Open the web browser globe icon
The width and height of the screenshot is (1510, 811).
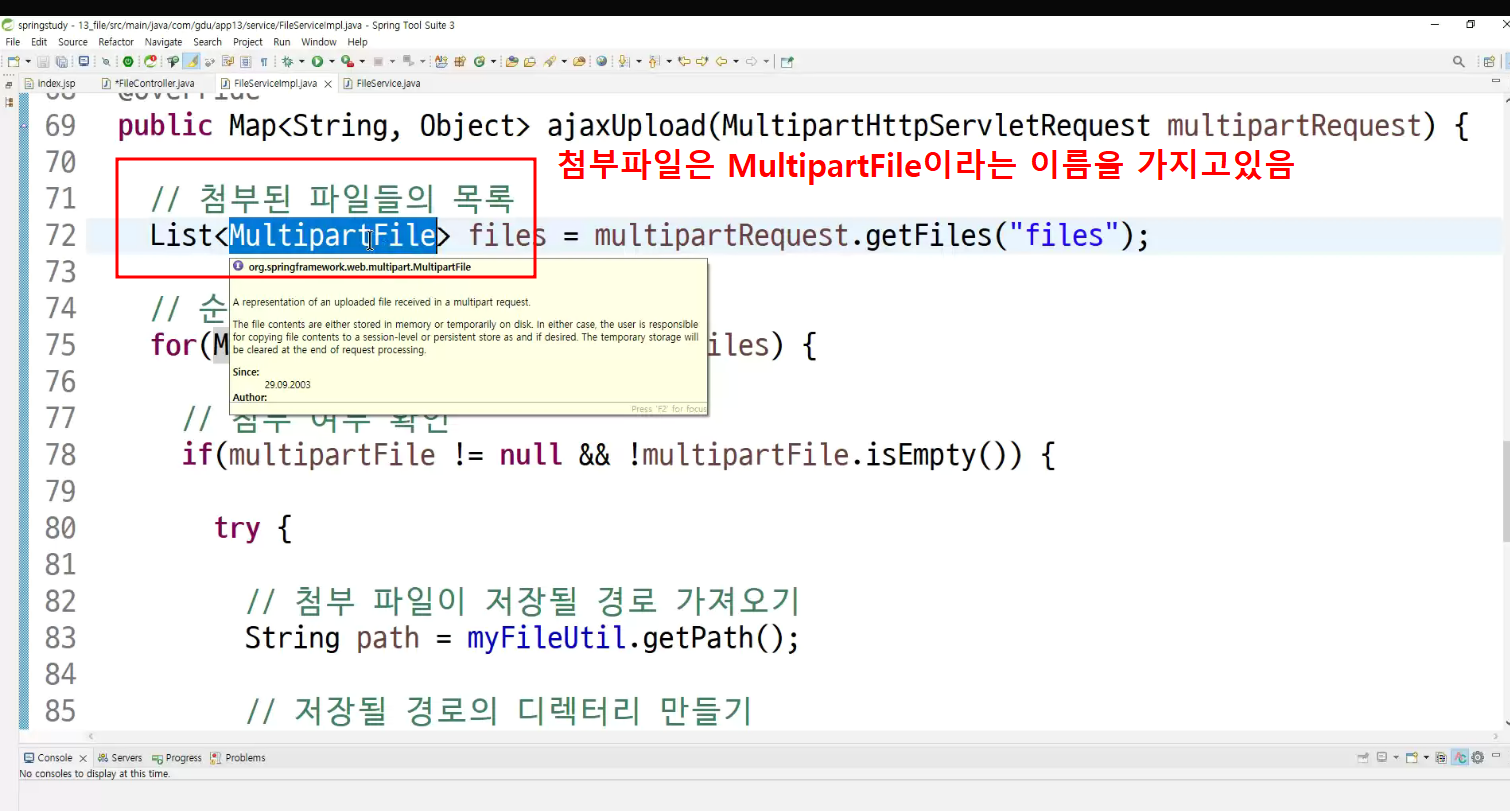601,61
